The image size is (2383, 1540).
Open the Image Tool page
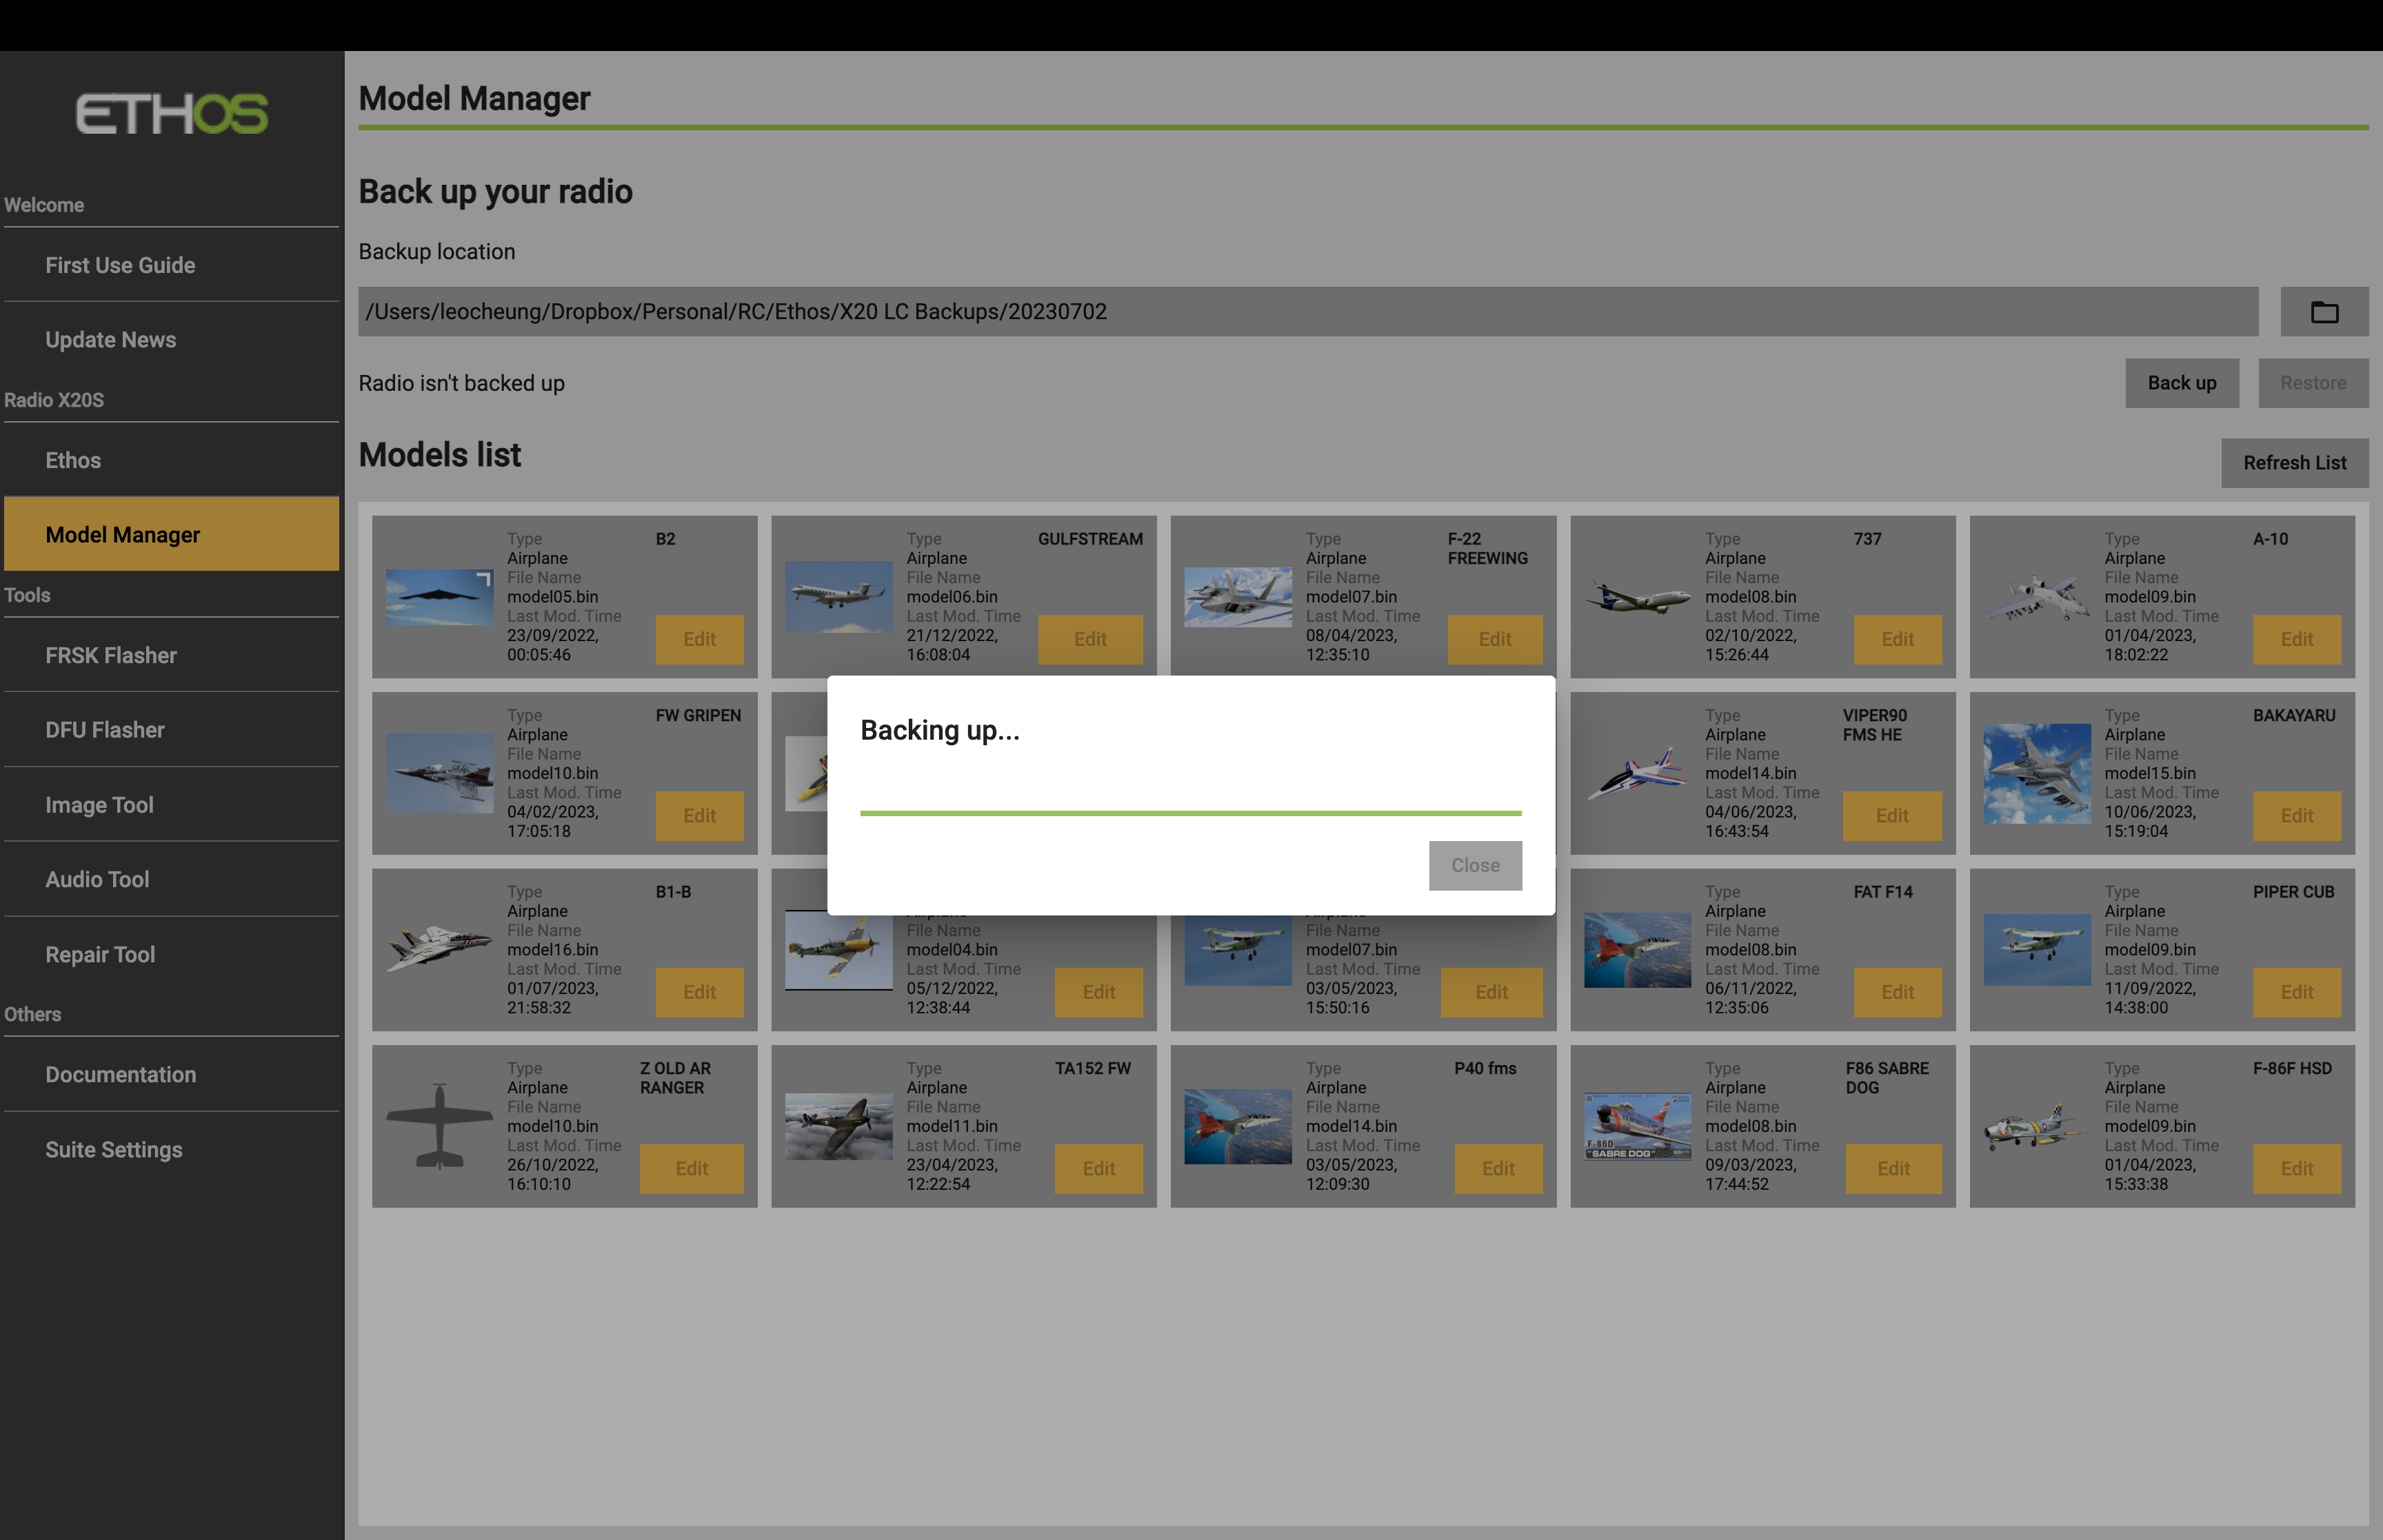coord(99,804)
